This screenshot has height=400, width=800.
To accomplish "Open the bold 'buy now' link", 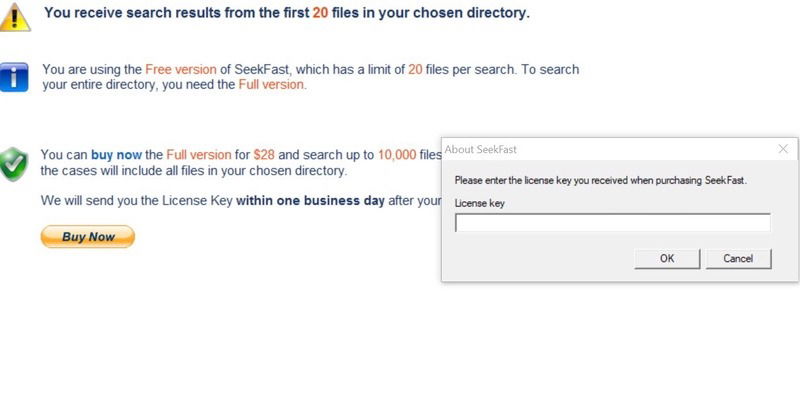I will pos(116,155).
